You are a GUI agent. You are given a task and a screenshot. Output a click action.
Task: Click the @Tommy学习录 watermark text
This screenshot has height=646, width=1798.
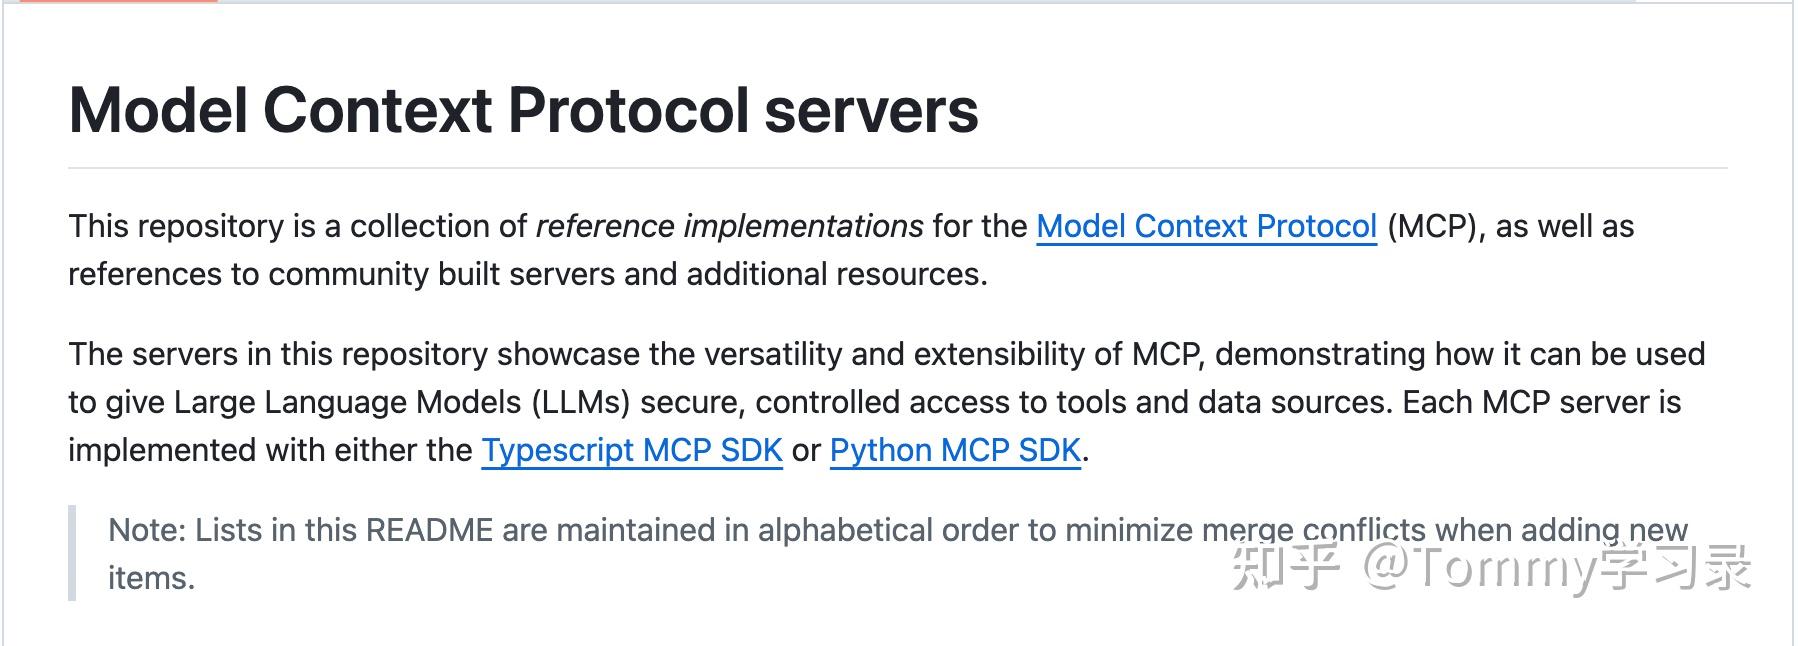click(x=1557, y=567)
